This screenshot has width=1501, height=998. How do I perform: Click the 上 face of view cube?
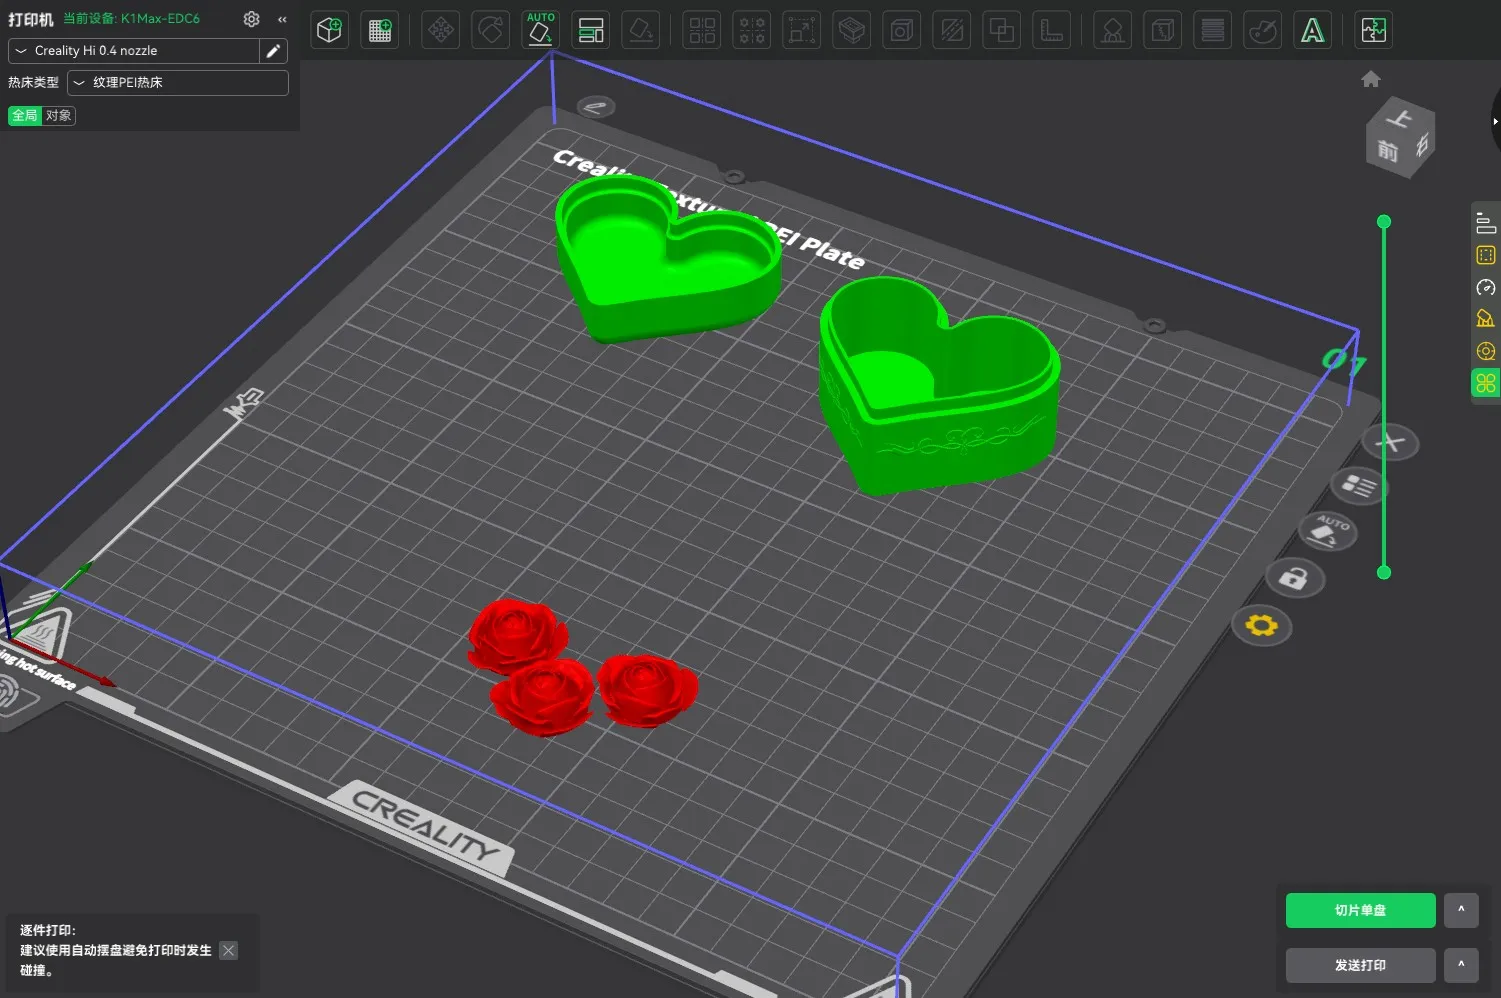pyautogui.click(x=1397, y=119)
